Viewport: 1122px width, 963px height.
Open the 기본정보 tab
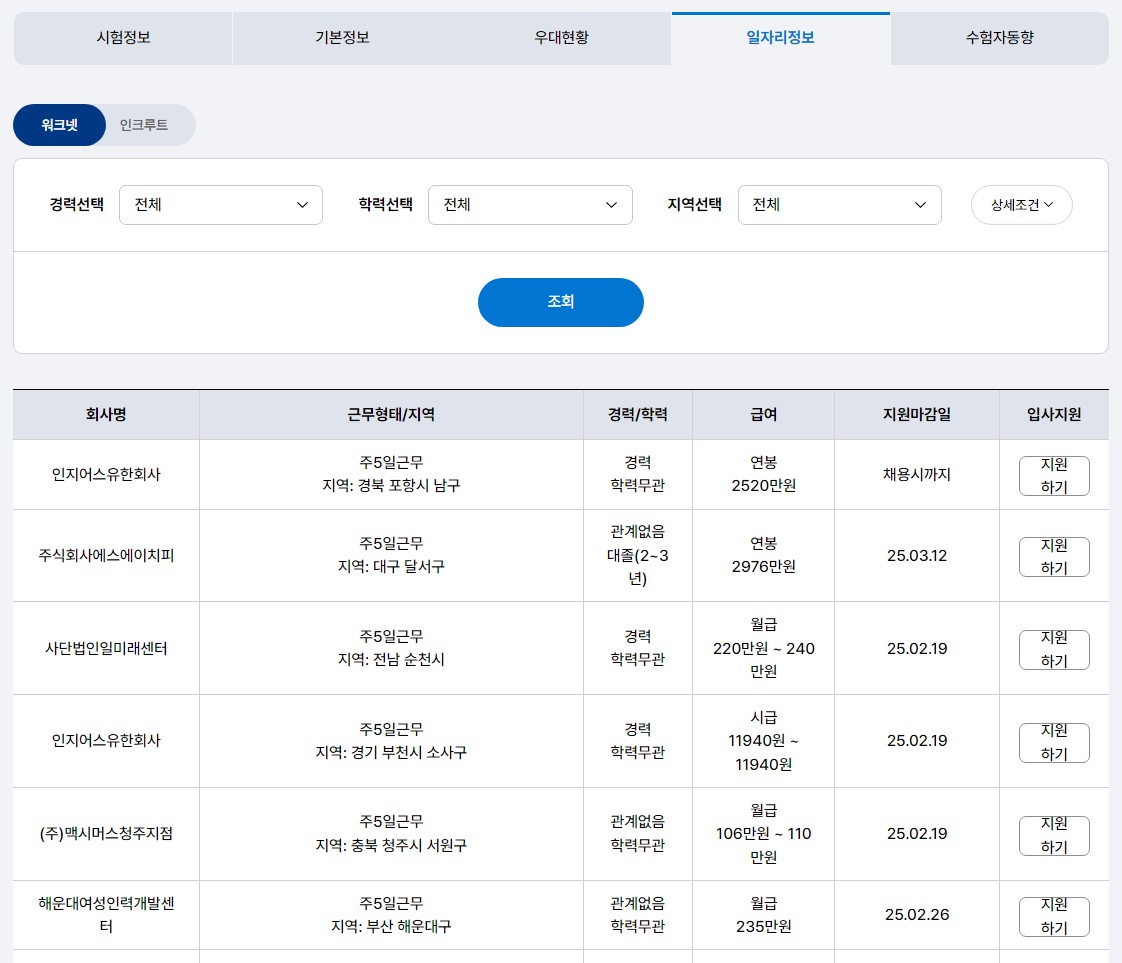pyautogui.click(x=341, y=38)
